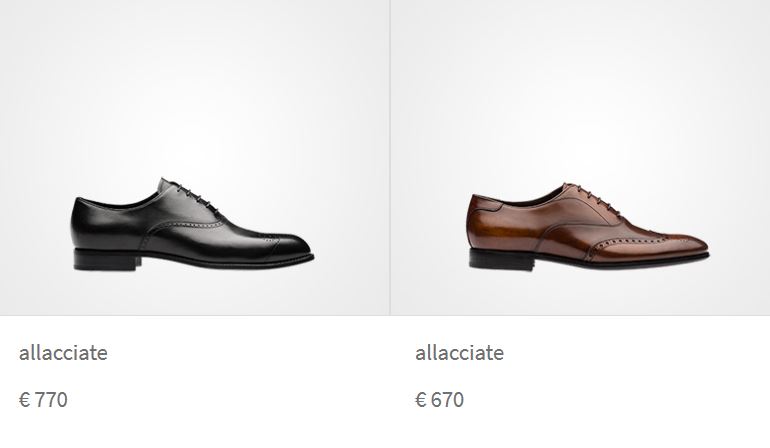Click the heel of the brown shoe
The image size is (770, 448).
click(x=501, y=259)
